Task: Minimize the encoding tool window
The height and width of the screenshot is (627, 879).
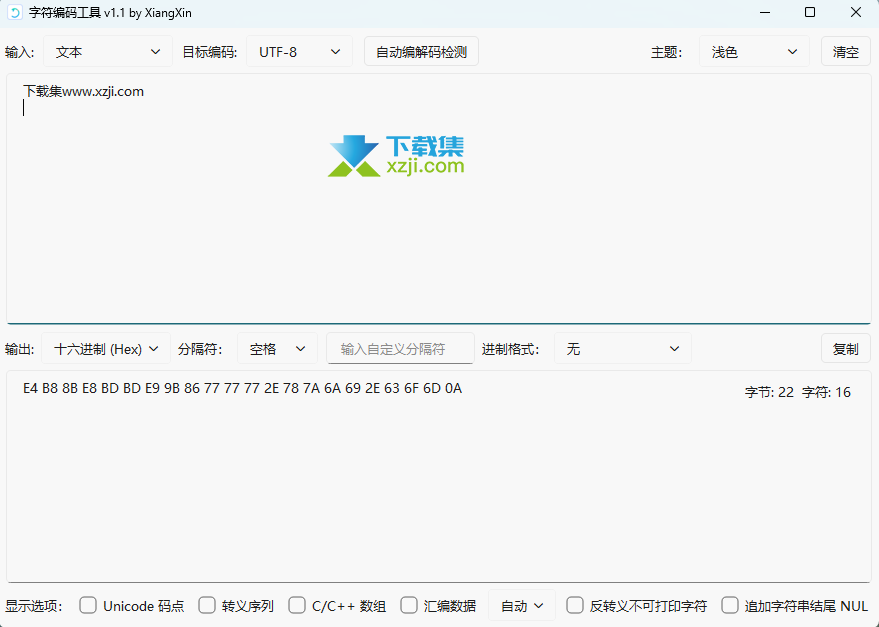Action: pos(764,12)
